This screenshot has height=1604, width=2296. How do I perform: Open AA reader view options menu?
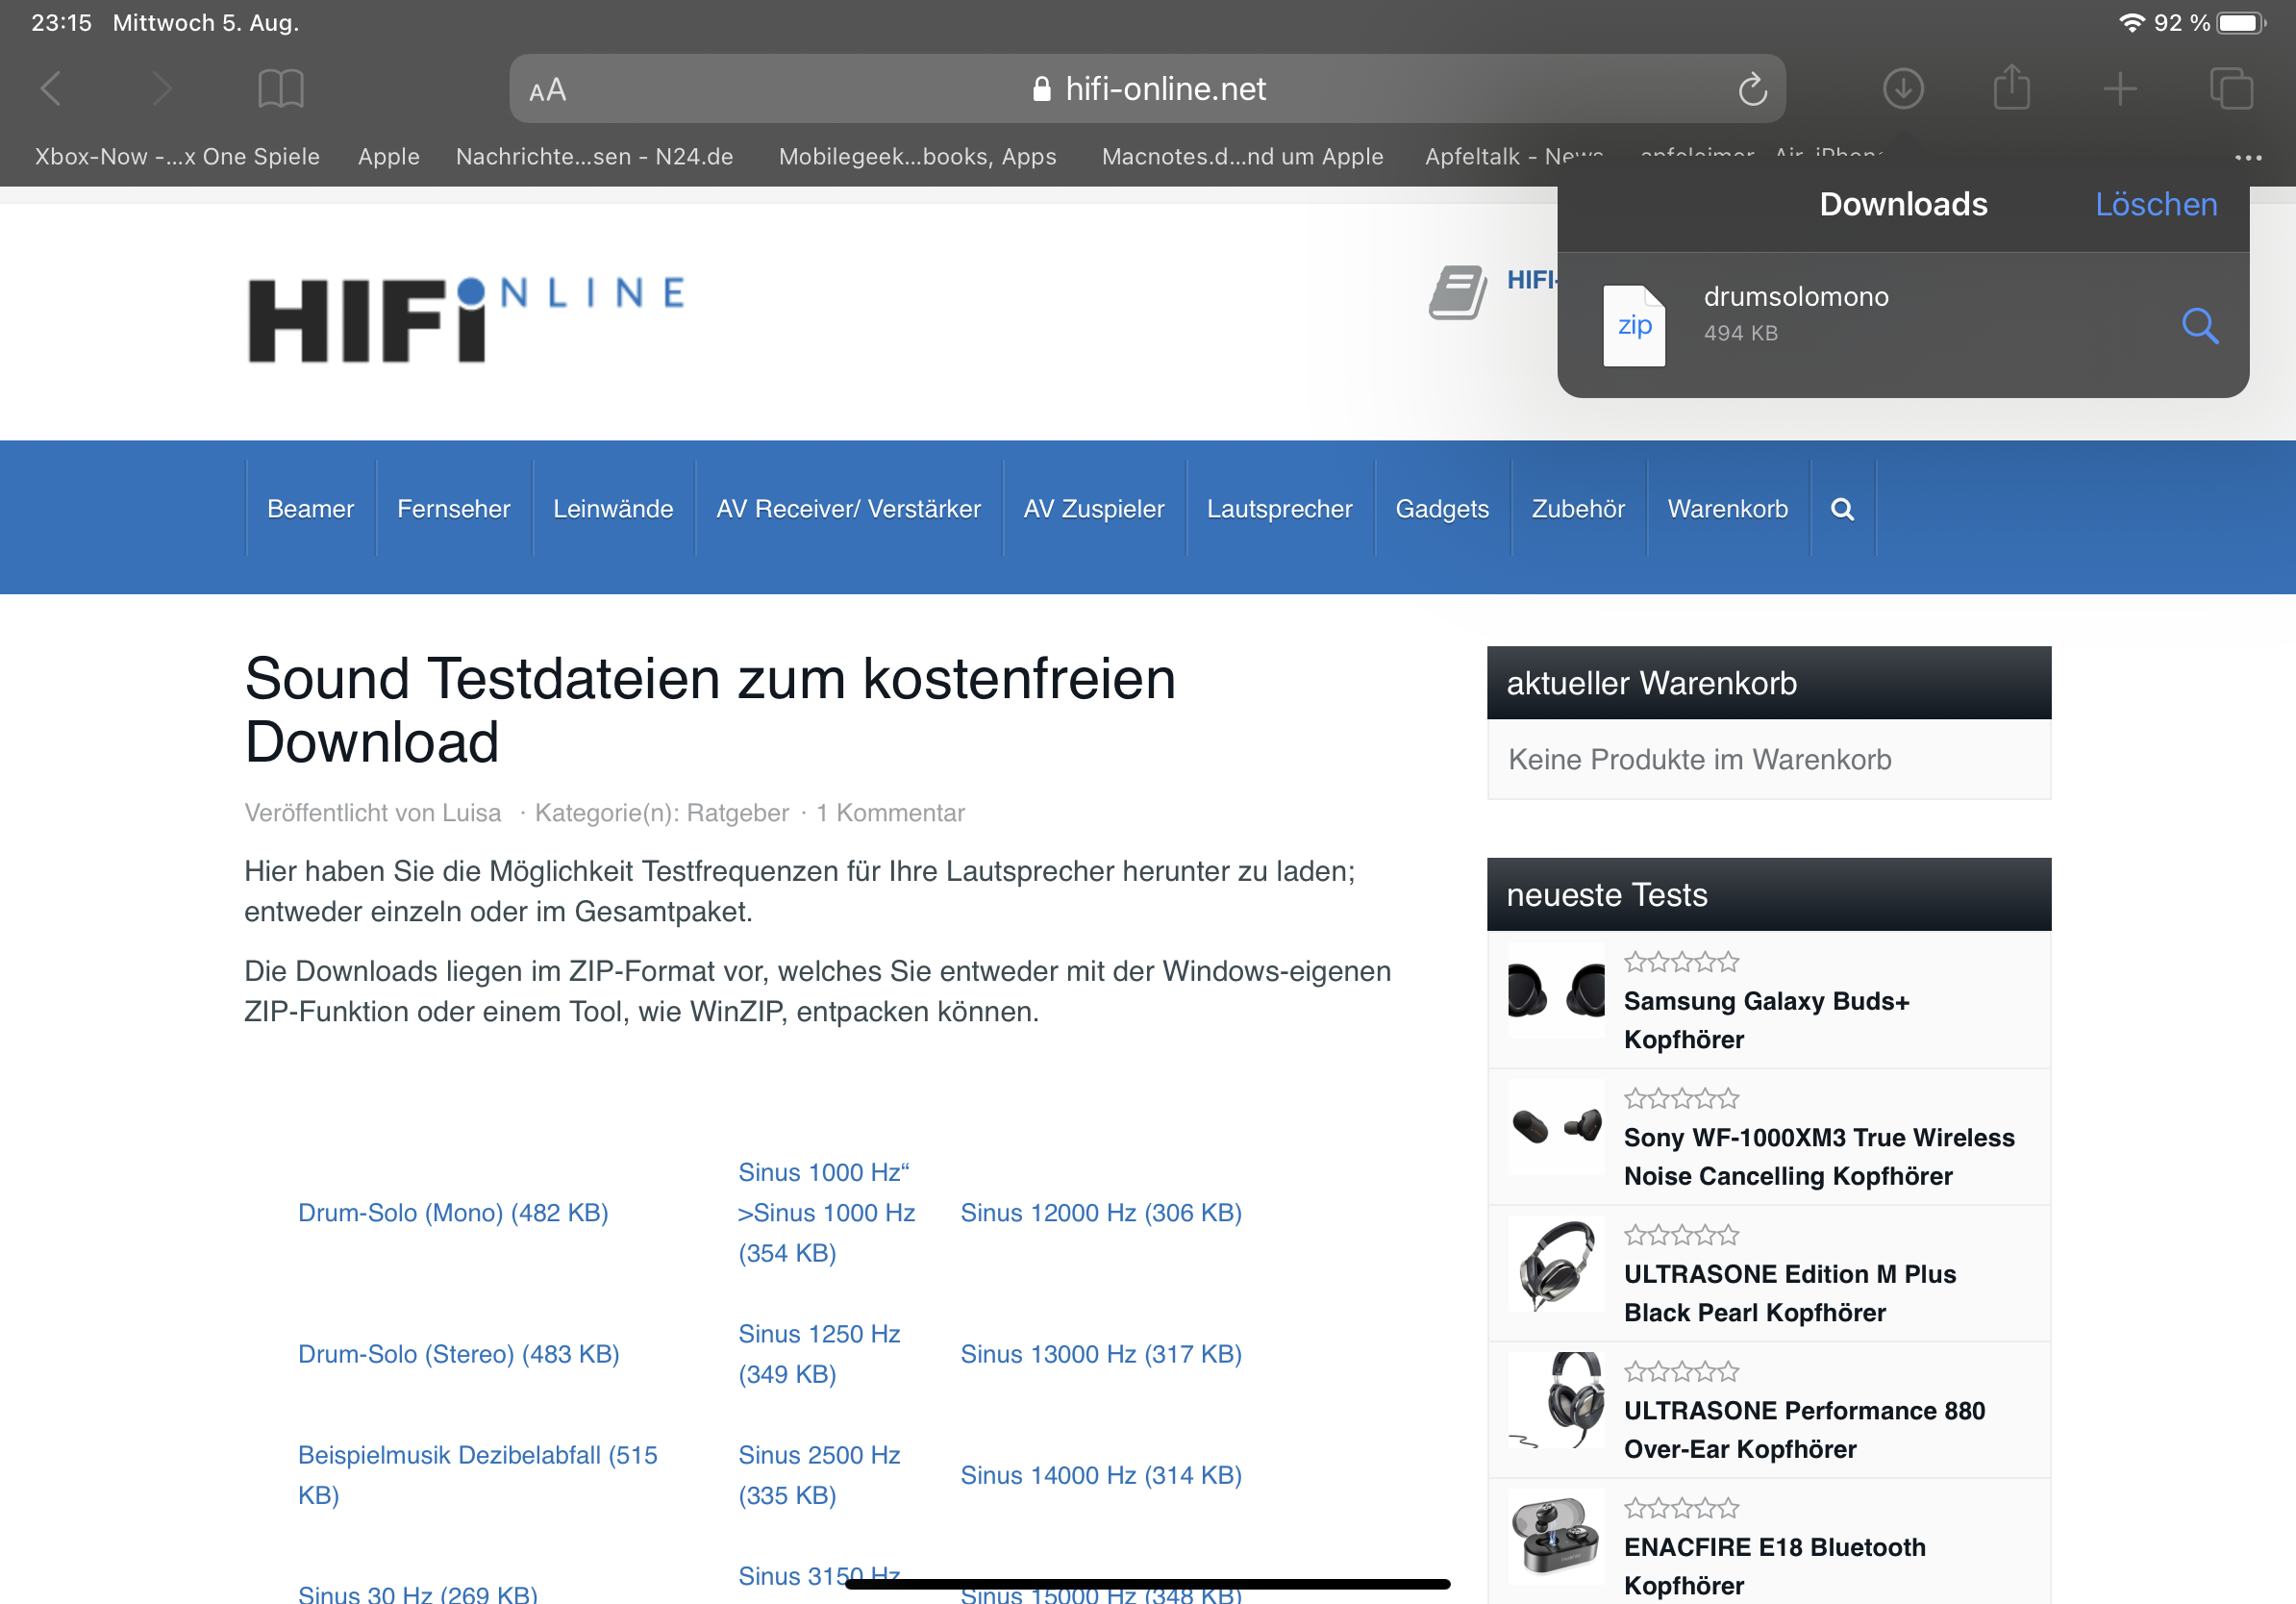click(548, 91)
